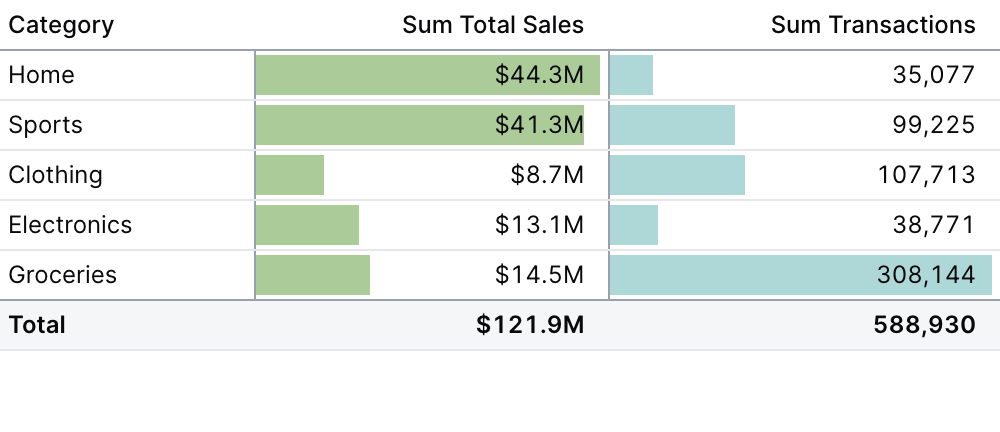Click the Clothing category cell
The height and width of the screenshot is (432, 1000).
pos(55,175)
